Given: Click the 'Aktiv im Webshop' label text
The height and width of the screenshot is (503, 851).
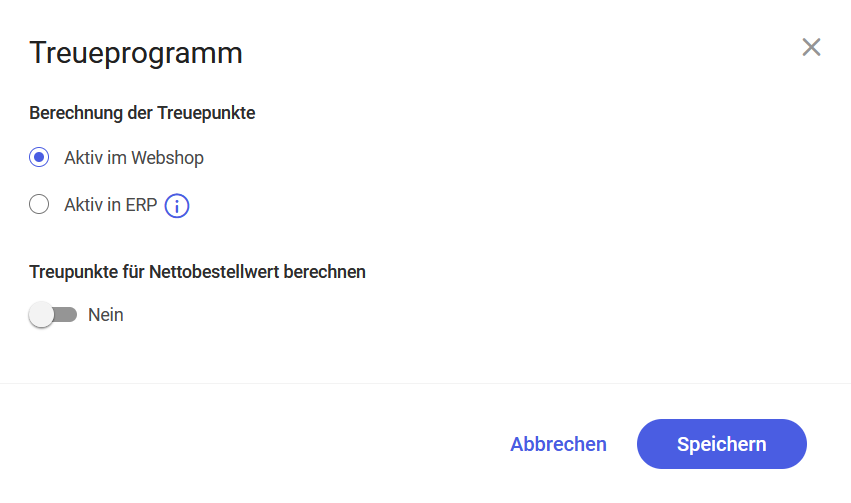Looking at the screenshot, I should (134, 158).
